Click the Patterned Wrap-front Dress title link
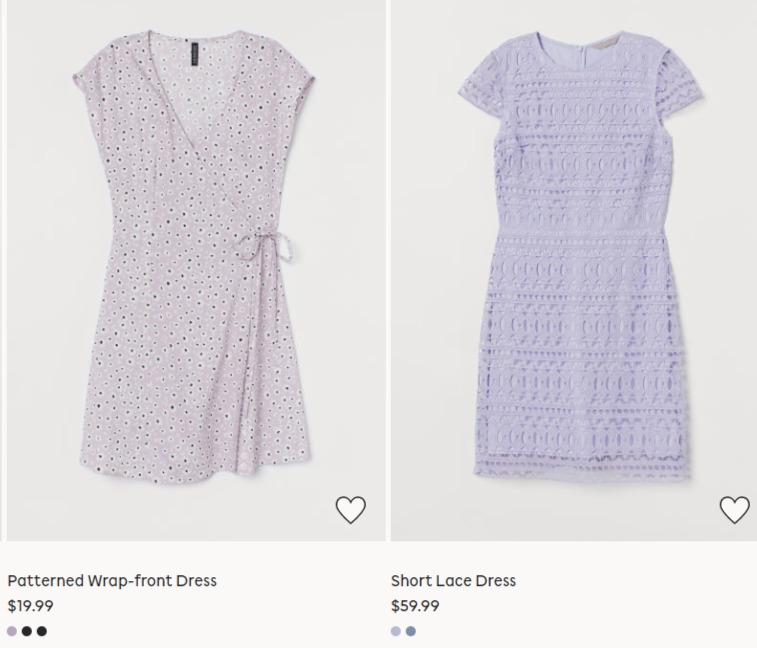The width and height of the screenshot is (757, 648). tap(112, 580)
